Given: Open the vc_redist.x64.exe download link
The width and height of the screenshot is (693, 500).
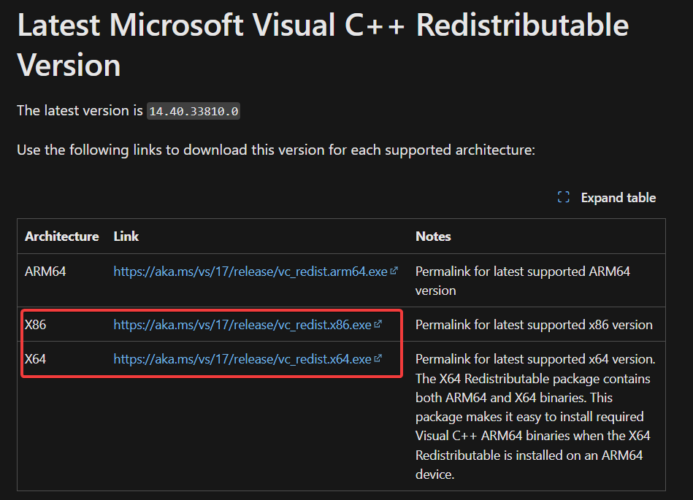Looking at the screenshot, I should click(242, 359).
